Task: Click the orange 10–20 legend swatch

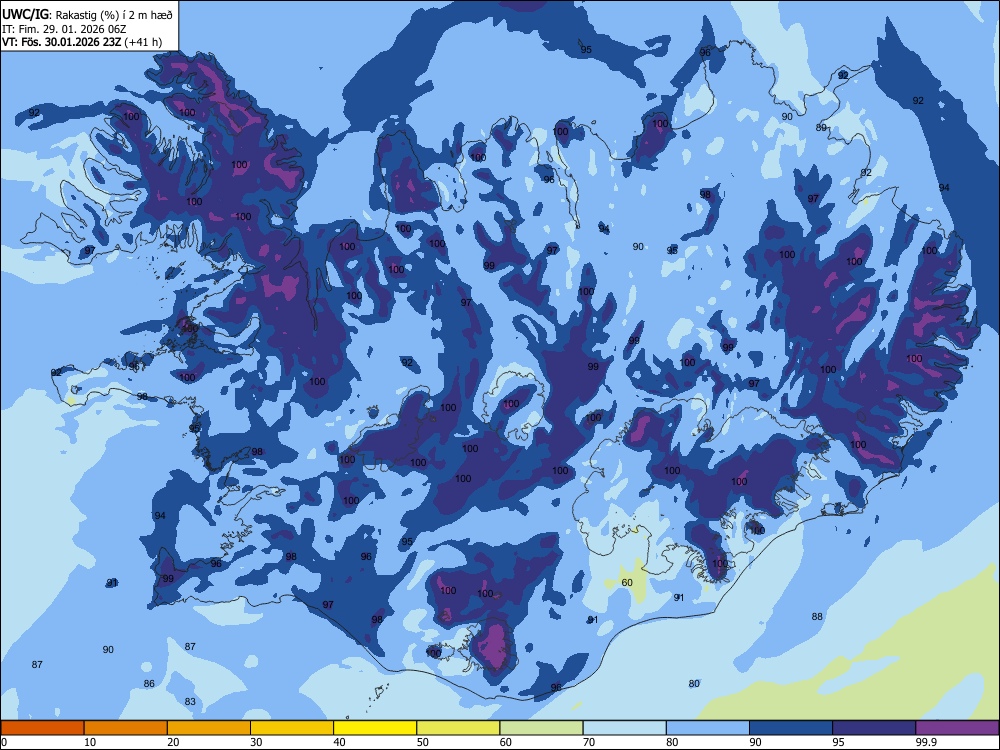Action: tap(126, 728)
